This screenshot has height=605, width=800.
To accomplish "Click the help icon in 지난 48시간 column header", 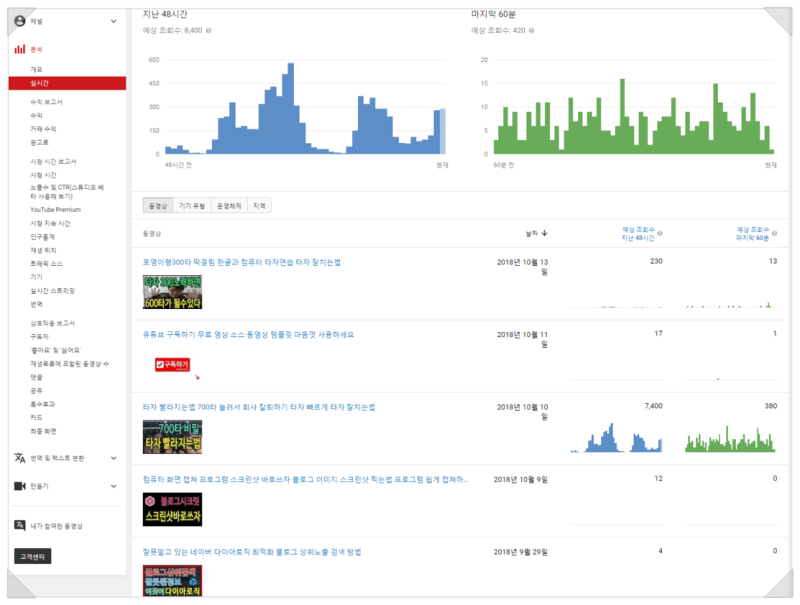I will [660, 233].
